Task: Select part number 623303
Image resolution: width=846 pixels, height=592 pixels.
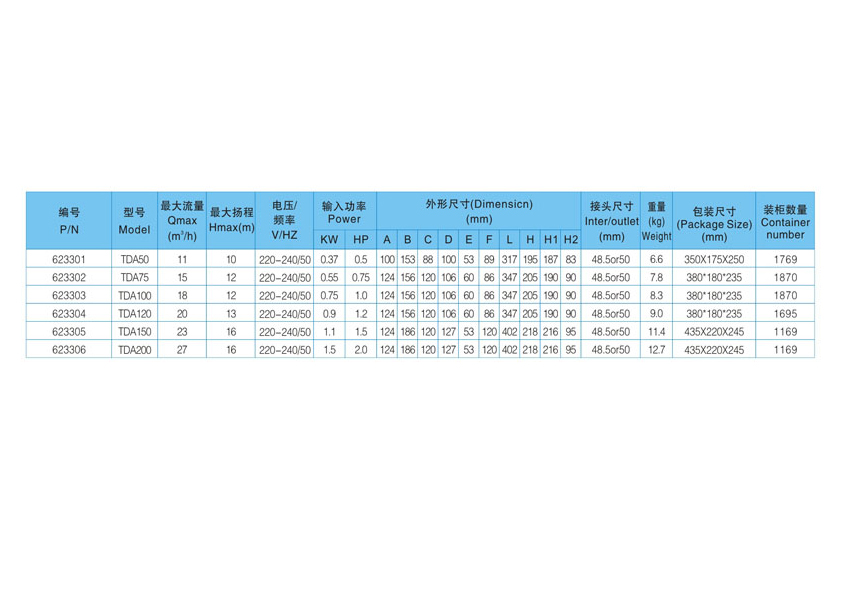Action: click(x=69, y=296)
